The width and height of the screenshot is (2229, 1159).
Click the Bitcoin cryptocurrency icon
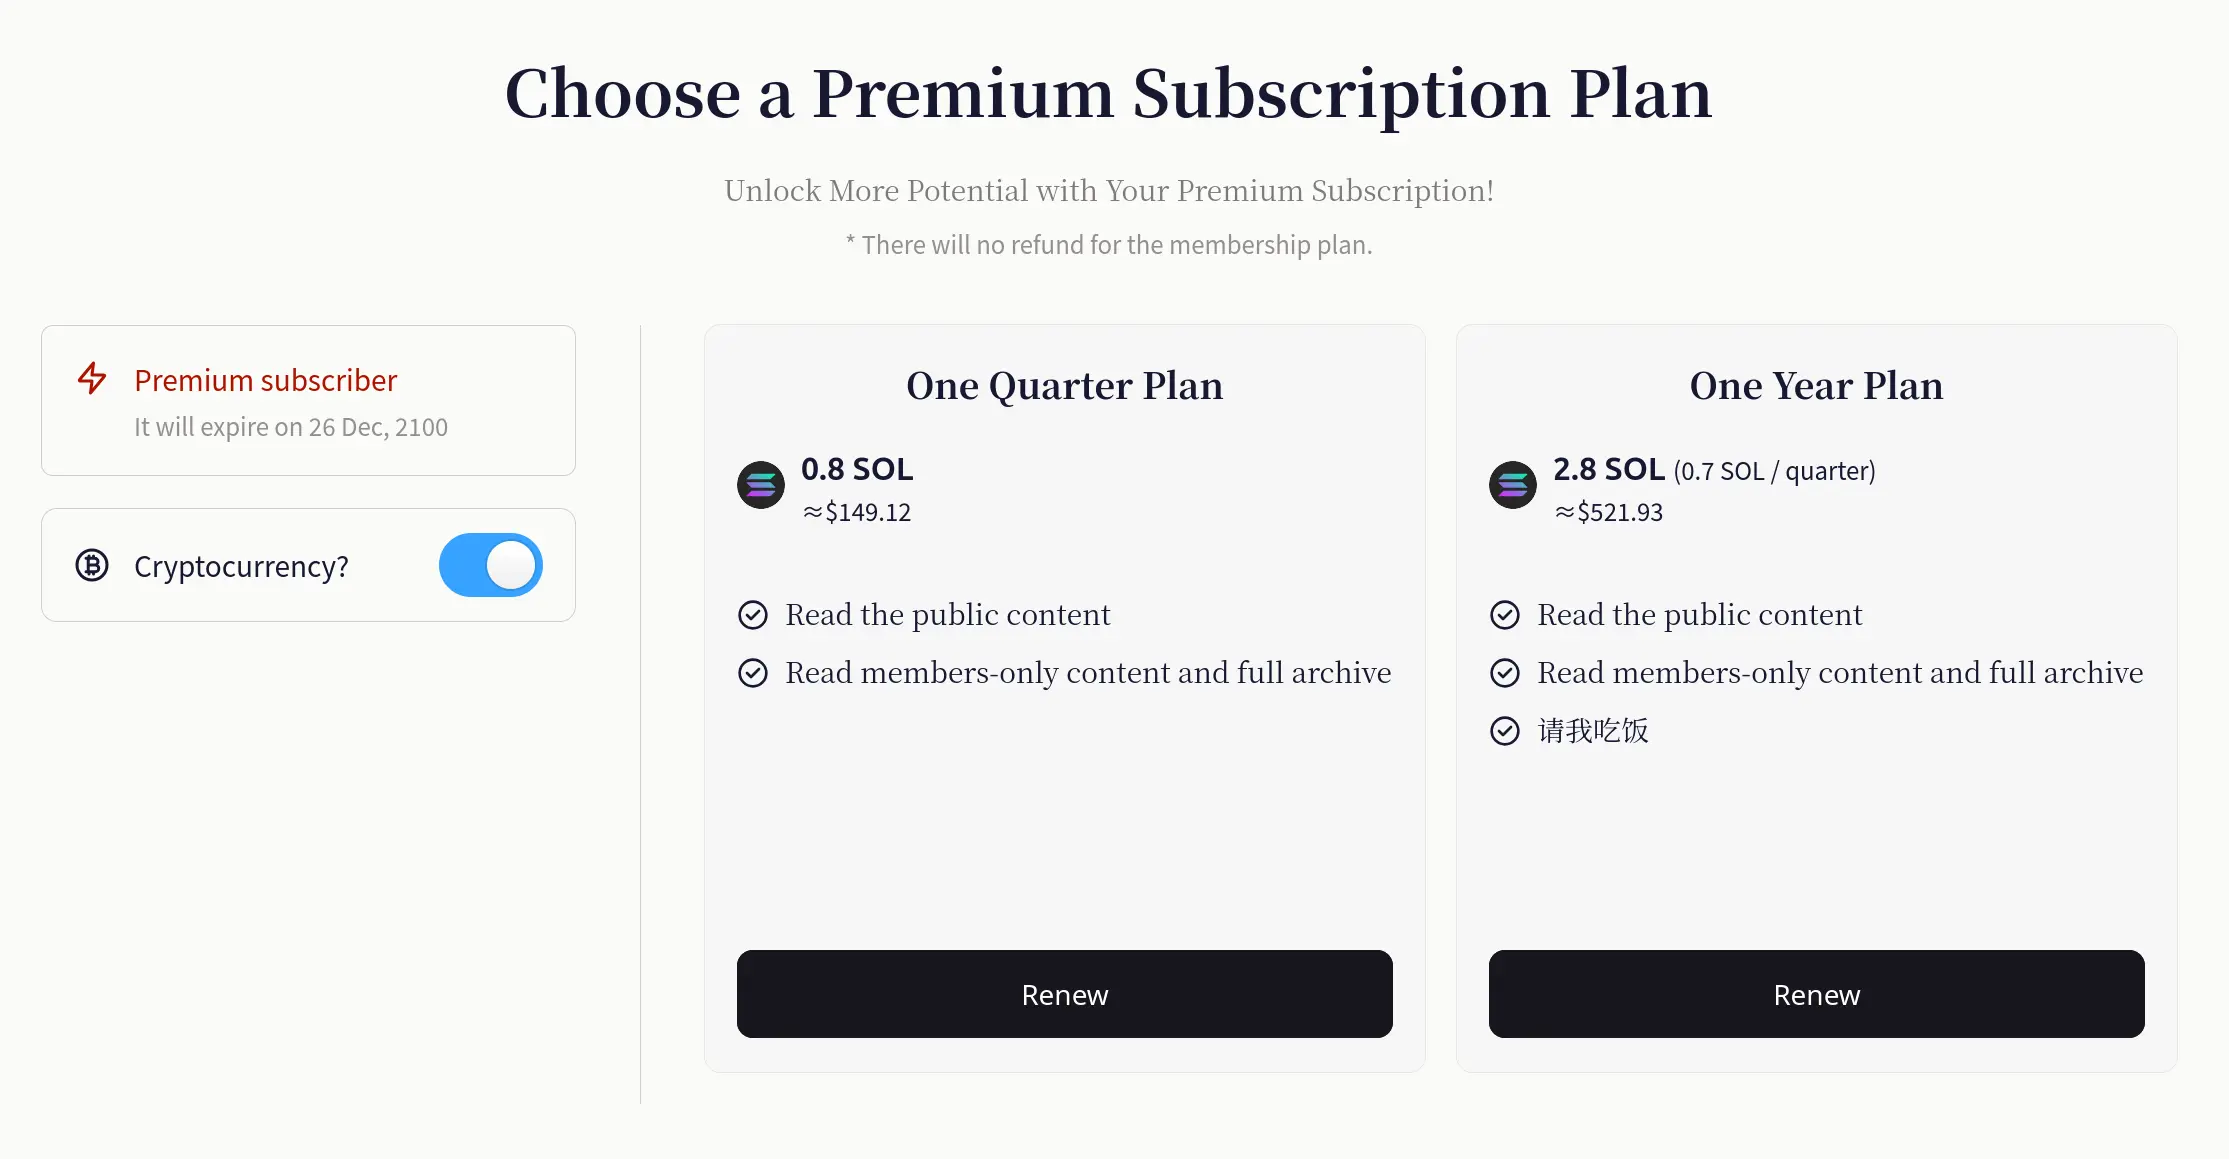tap(92, 565)
